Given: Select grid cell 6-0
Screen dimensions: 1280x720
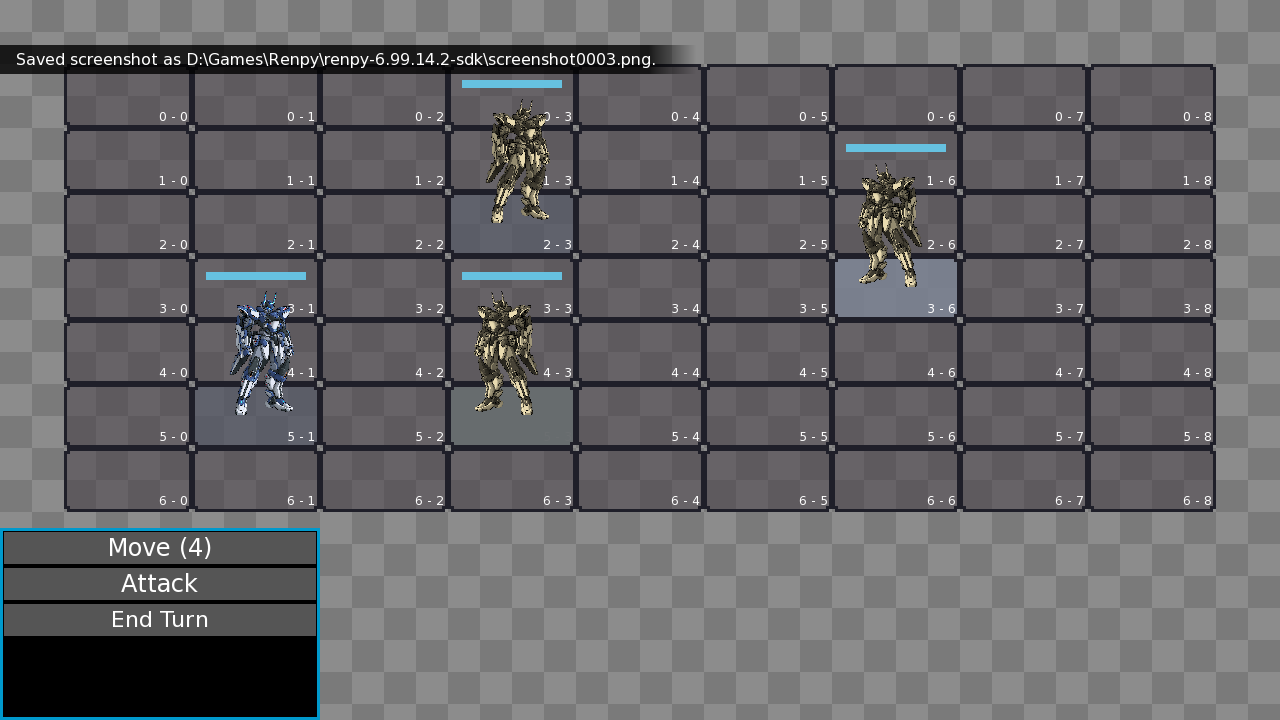Looking at the screenshot, I should [x=128, y=480].
